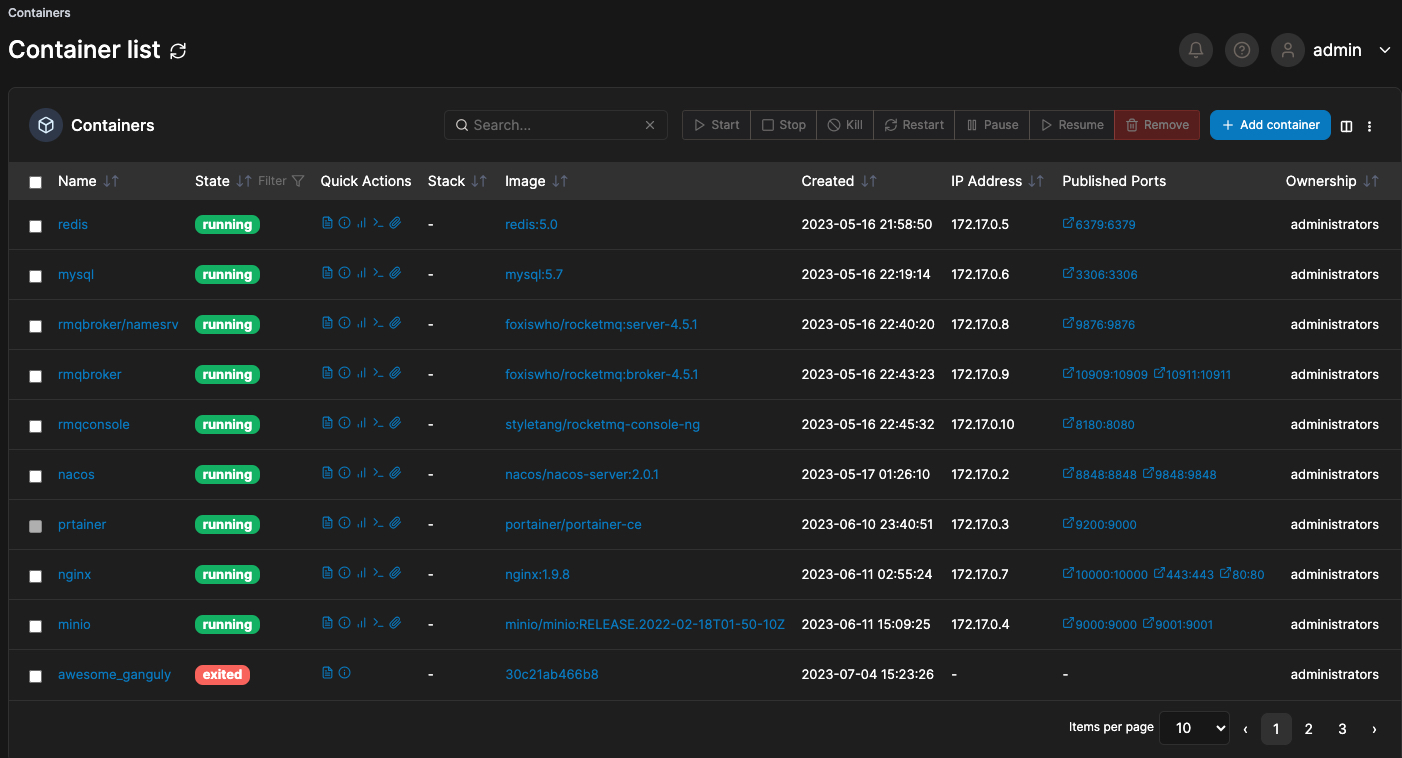Click the Start button
1402x758 pixels.
(x=716, y=125)
